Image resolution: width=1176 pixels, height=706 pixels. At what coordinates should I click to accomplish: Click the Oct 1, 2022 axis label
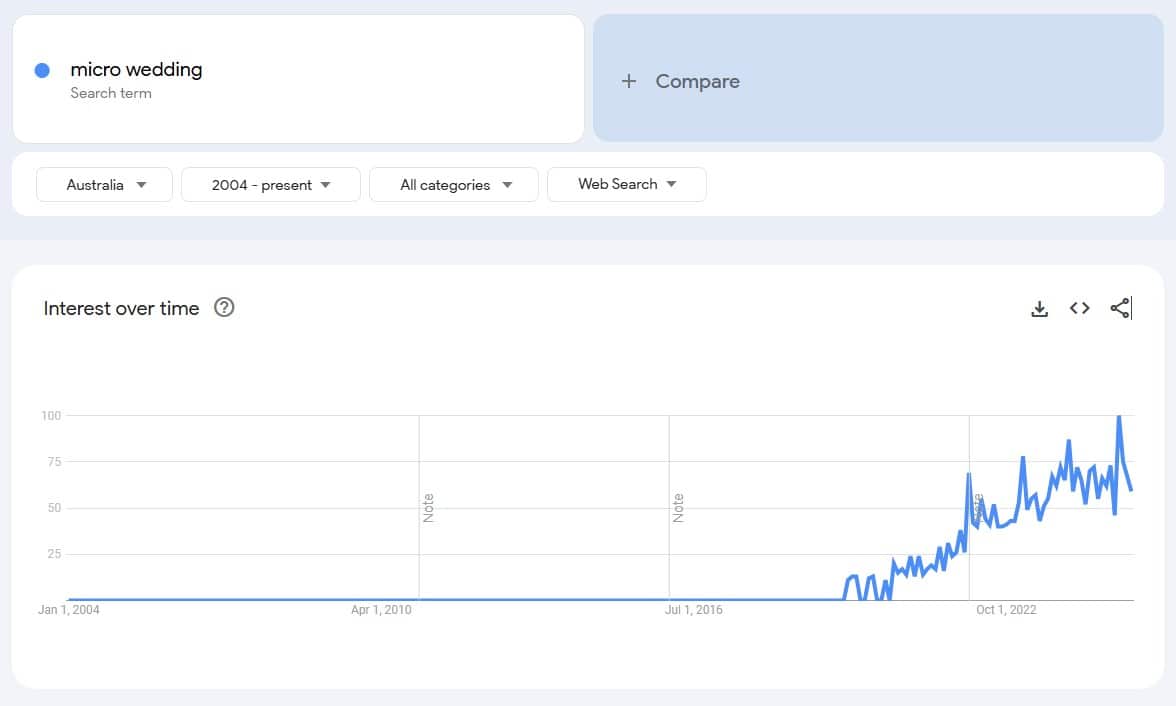tap(1005, 609)
